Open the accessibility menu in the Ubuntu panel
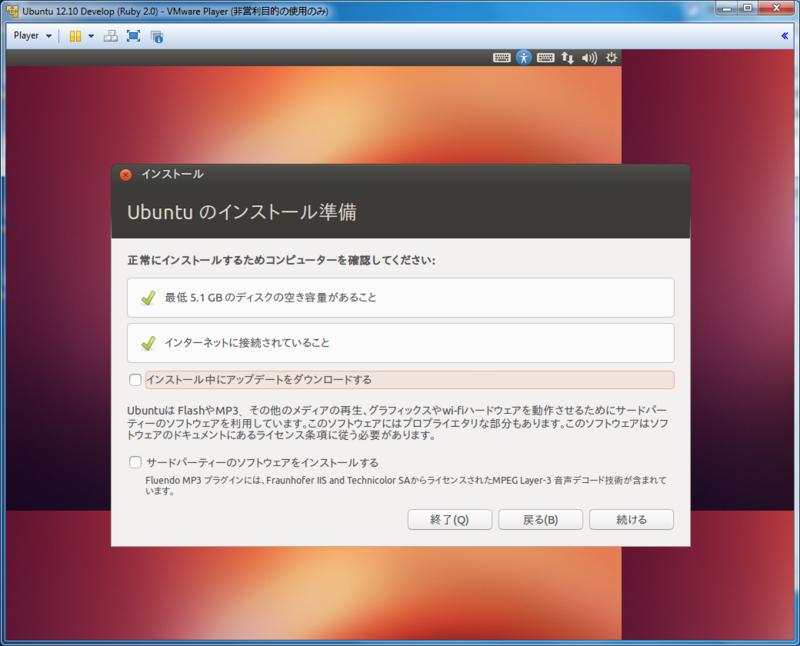800x646 pixels. coord(523,58)
